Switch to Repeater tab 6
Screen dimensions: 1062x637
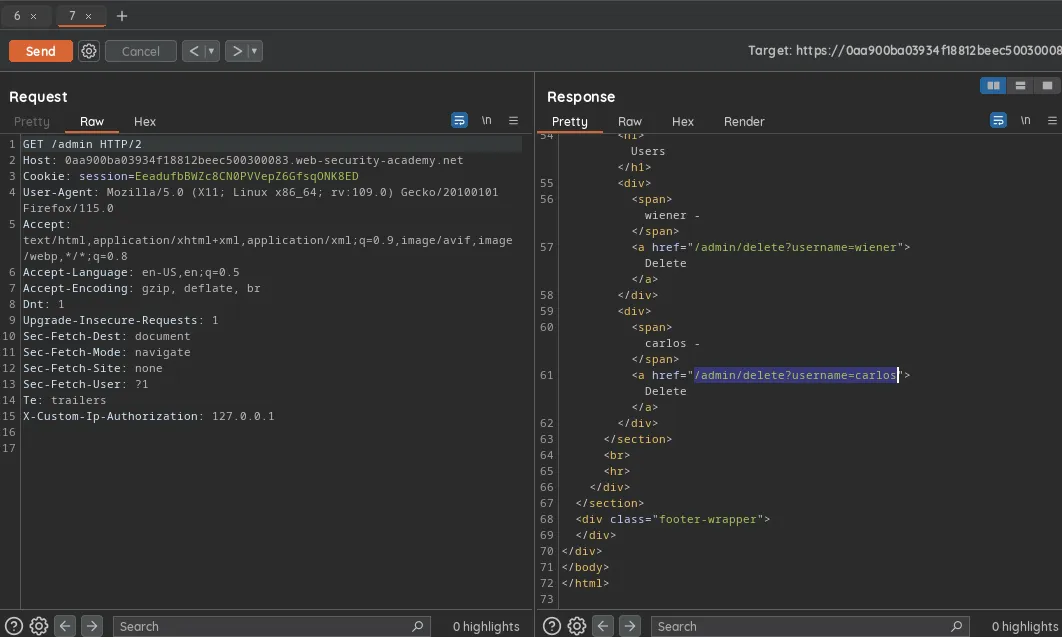(x=17, y=16)
